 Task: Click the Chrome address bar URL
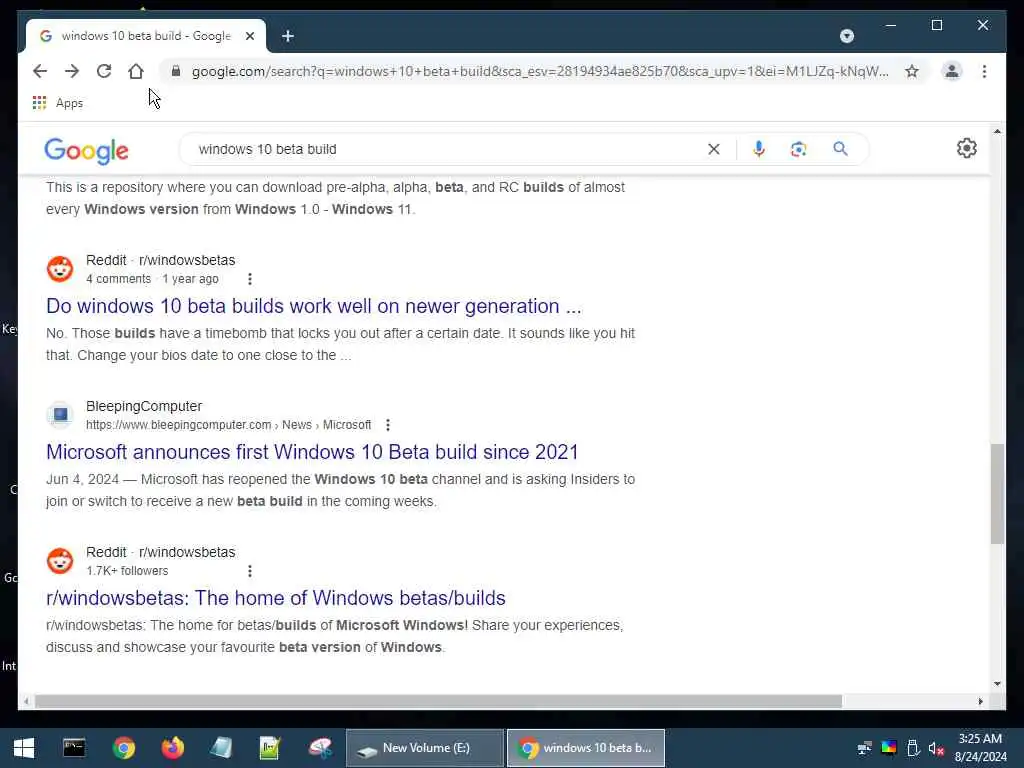click(539, 71)
